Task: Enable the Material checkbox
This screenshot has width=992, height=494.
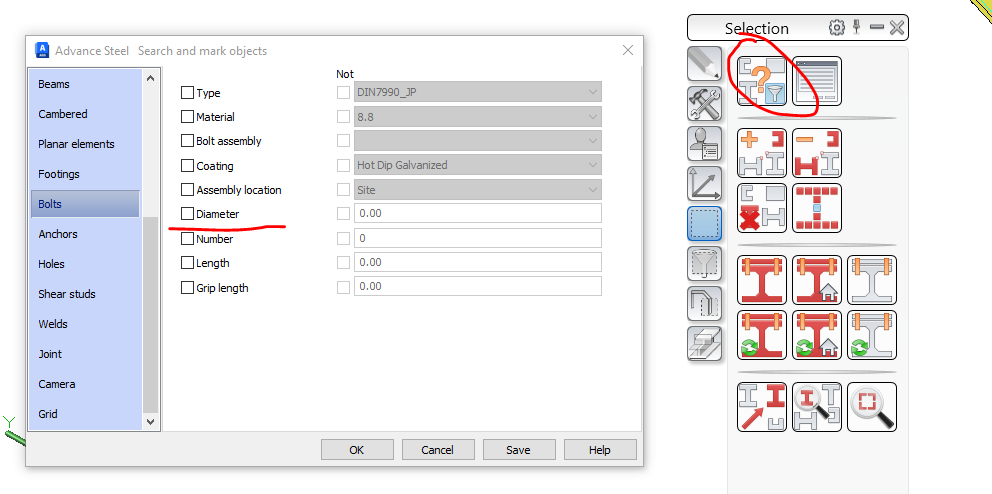Action: 187,116
